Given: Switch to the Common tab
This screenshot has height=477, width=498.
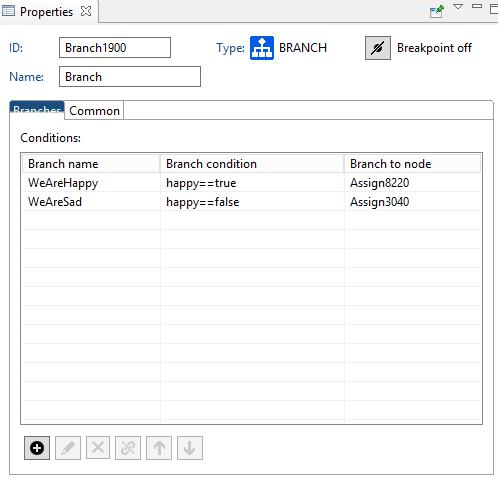Looking at the screenshot, I should pos(94,111).
